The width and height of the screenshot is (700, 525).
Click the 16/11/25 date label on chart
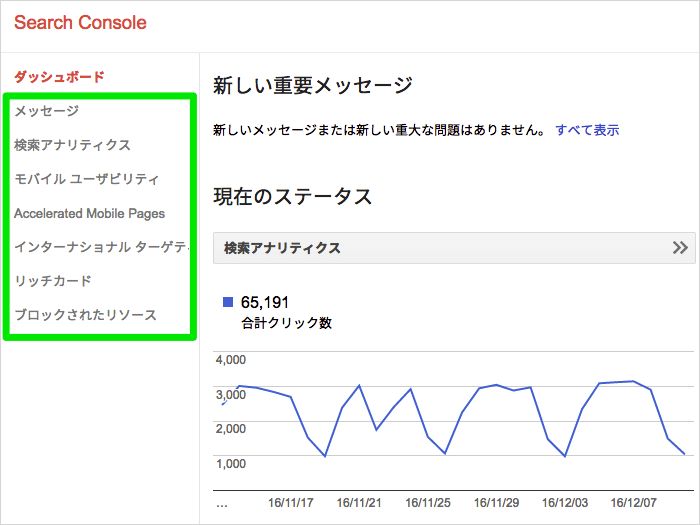(x=428, y=503)
